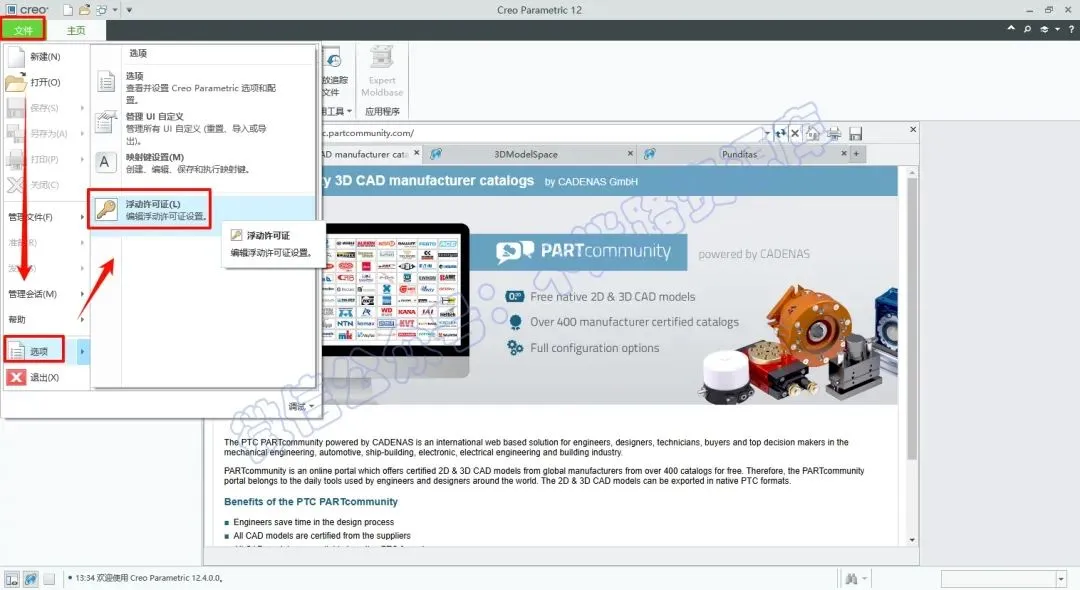Close the Punditas tab
Screen dimensions: 1080x590
pos(844,154)
